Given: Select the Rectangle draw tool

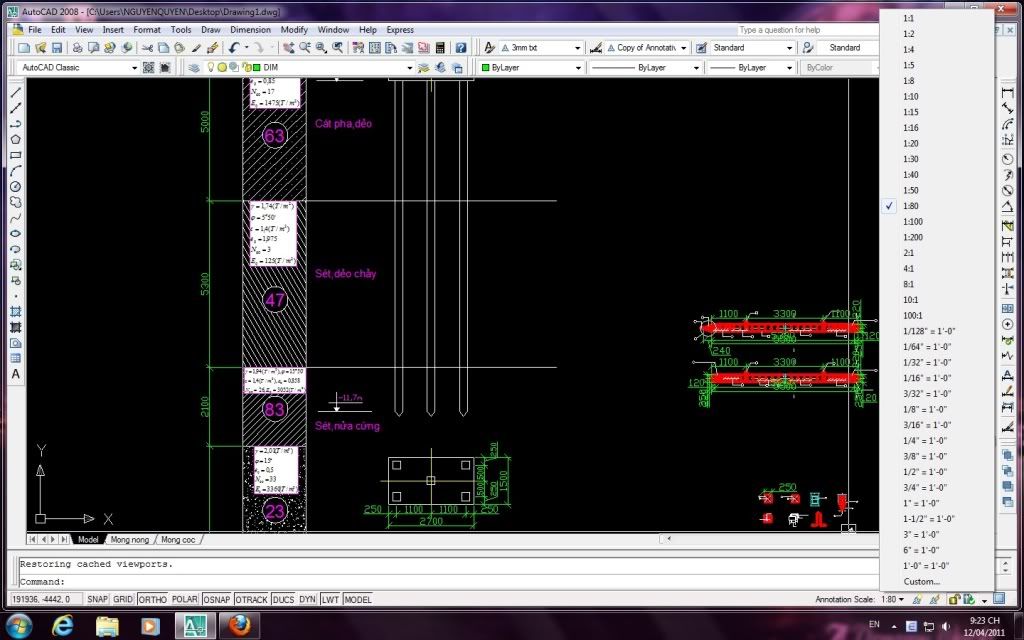Looking at the screenshot, I should (16, 155).
